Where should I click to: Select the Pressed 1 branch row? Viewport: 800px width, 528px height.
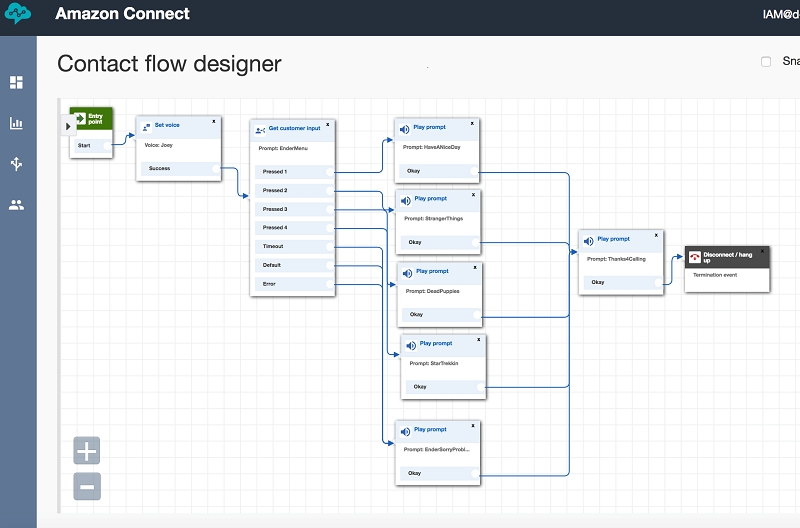(x=294, y=172)
